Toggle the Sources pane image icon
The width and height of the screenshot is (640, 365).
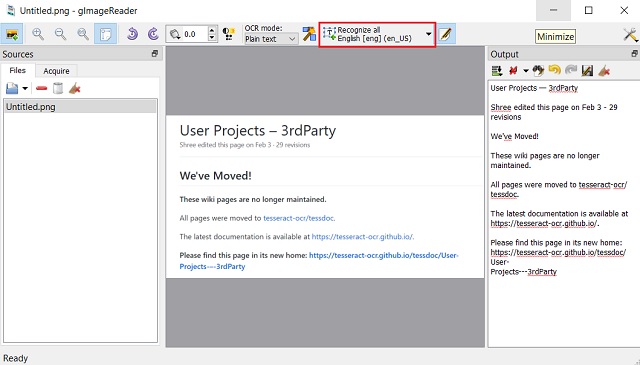tap(12, 34)
